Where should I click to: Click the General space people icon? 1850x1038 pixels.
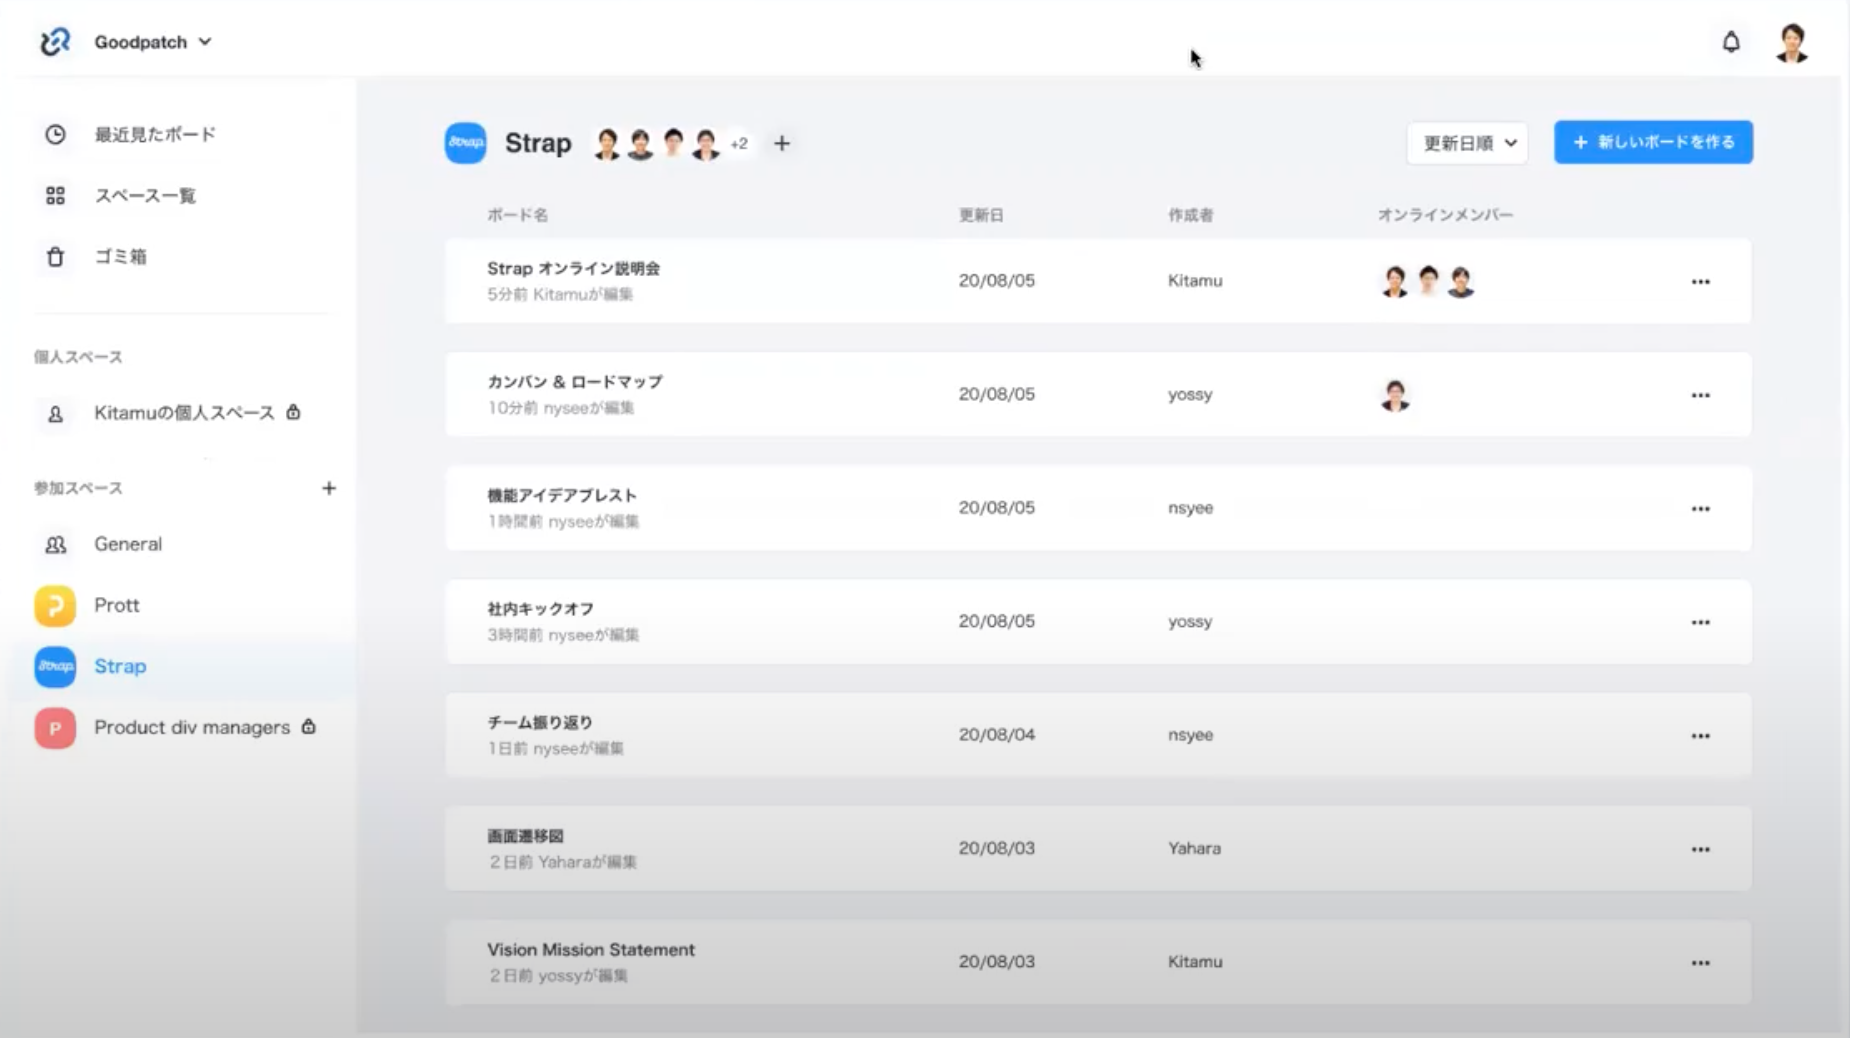(x=56, y=544)
